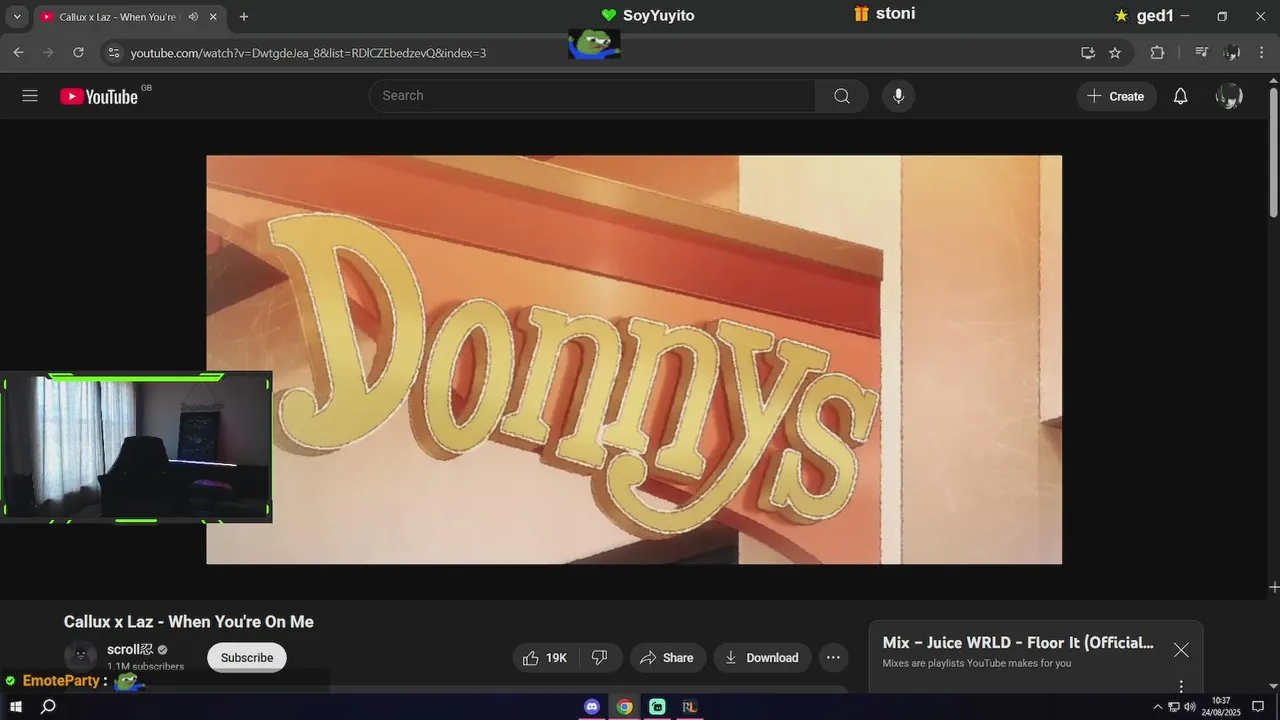Open a new browser tab
The image size is (1280, 720).
coord(244,17)
